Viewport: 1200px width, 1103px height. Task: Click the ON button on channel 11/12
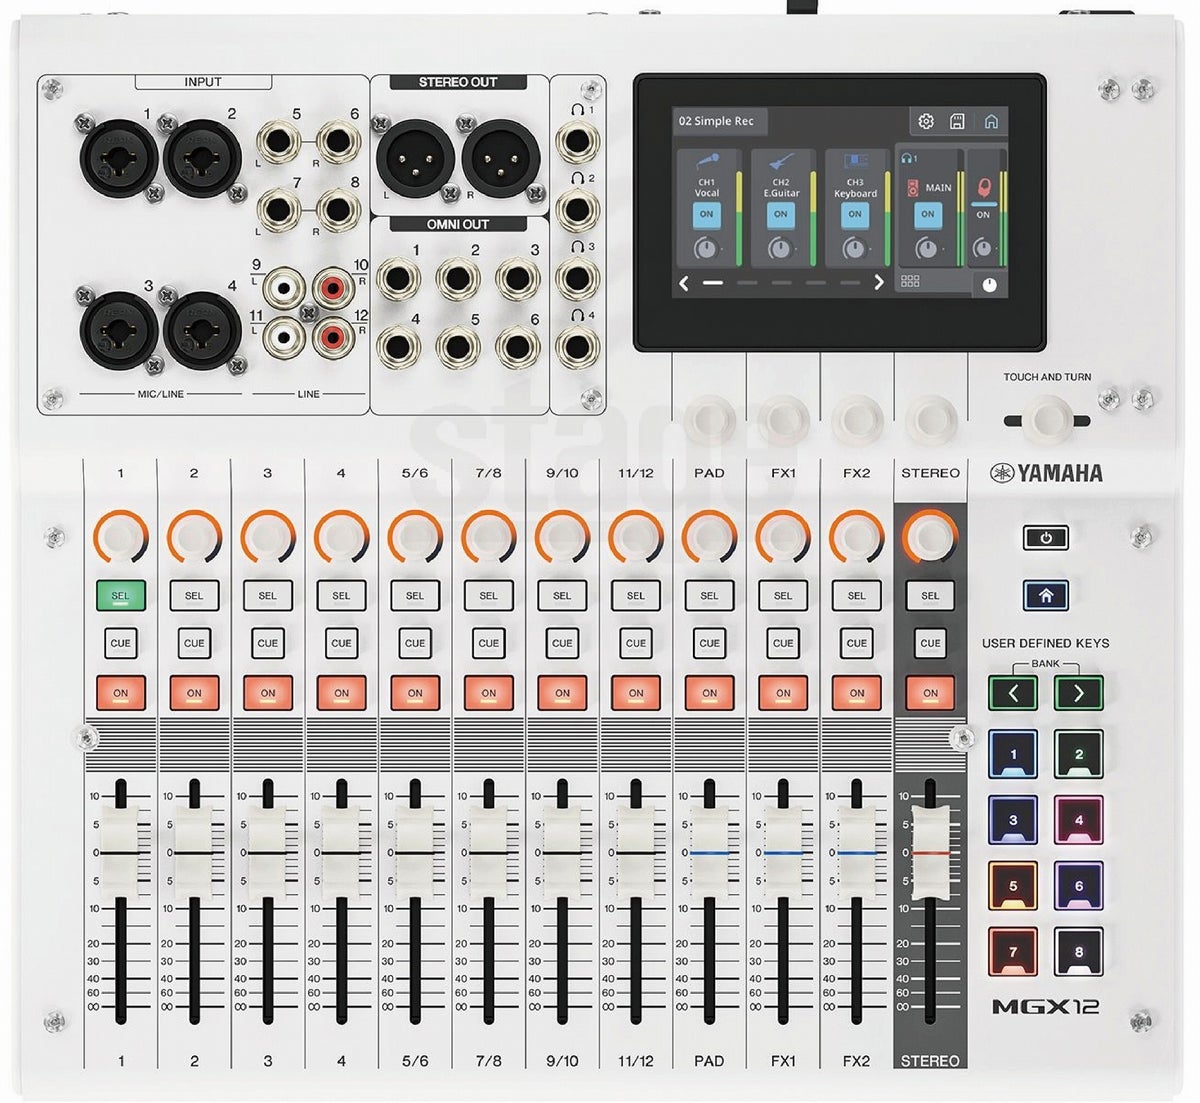[x=636, y=693]
